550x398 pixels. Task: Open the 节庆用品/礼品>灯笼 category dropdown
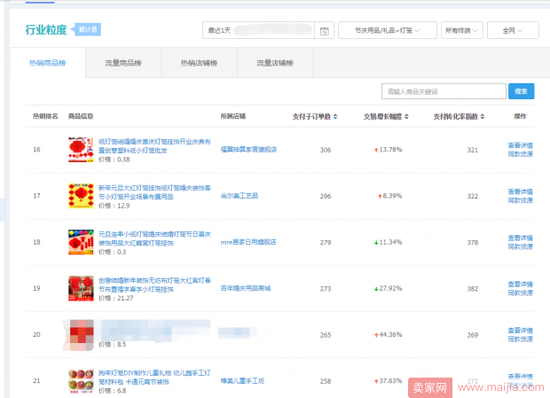(387, 30)
